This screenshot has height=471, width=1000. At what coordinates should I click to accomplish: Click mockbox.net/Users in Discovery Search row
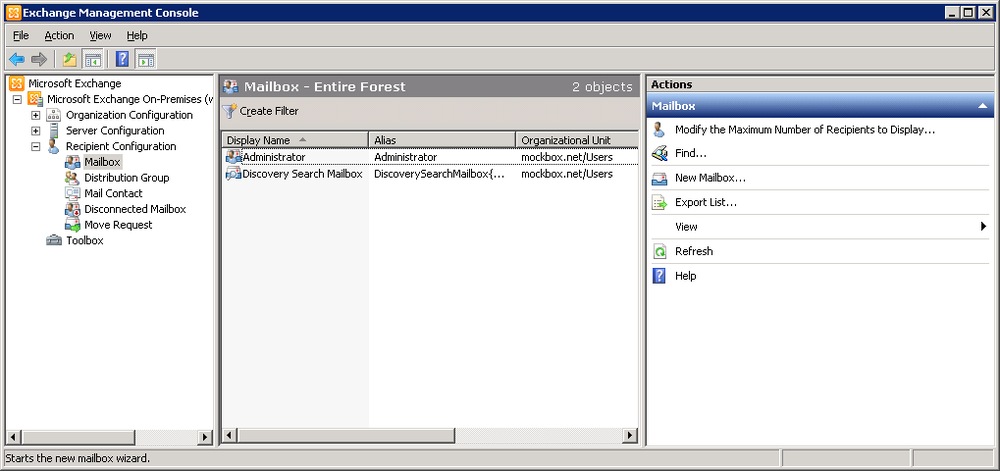coord(567,173)
